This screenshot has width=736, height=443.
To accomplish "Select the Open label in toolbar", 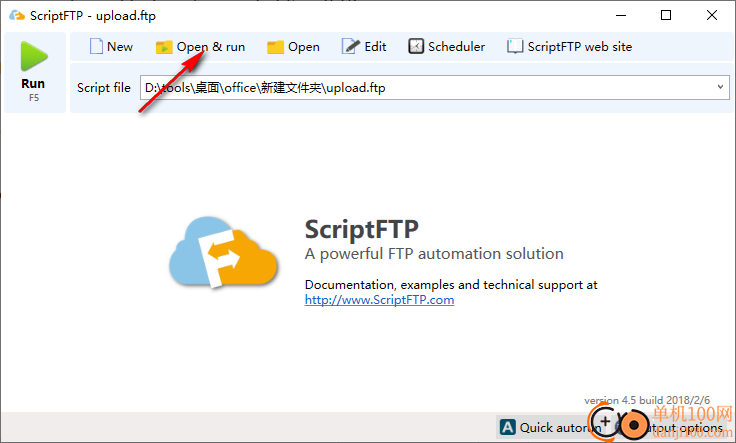I will [x=304, y=47].
